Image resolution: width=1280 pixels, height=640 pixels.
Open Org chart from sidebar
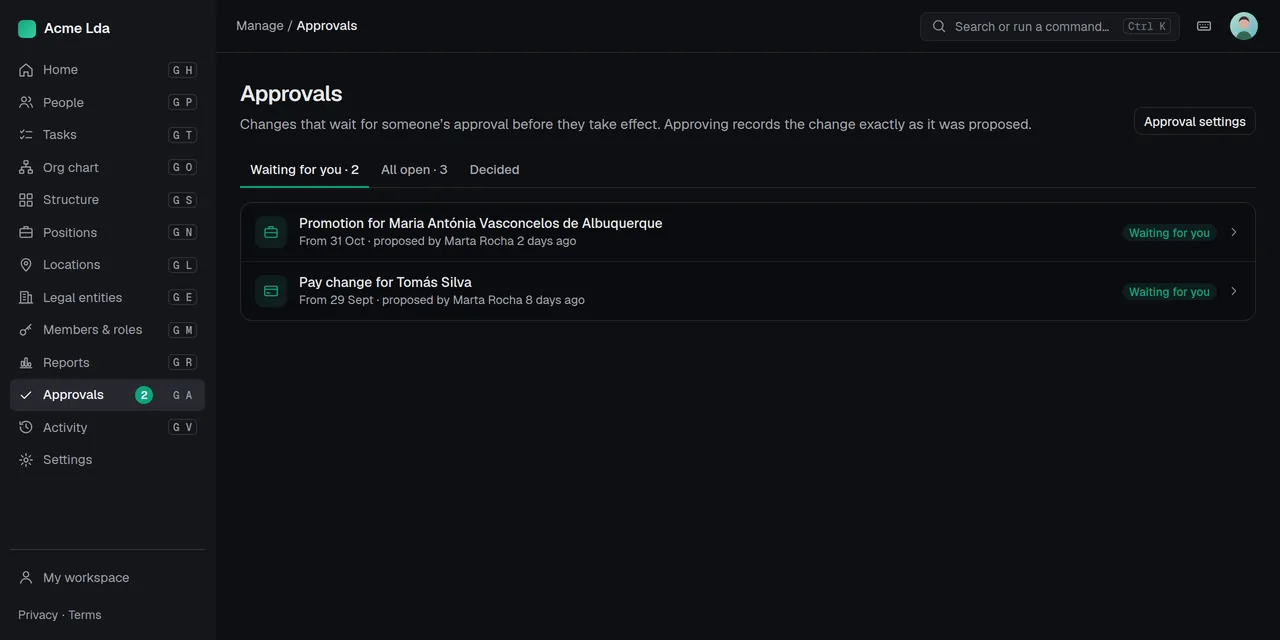point(107,167)
